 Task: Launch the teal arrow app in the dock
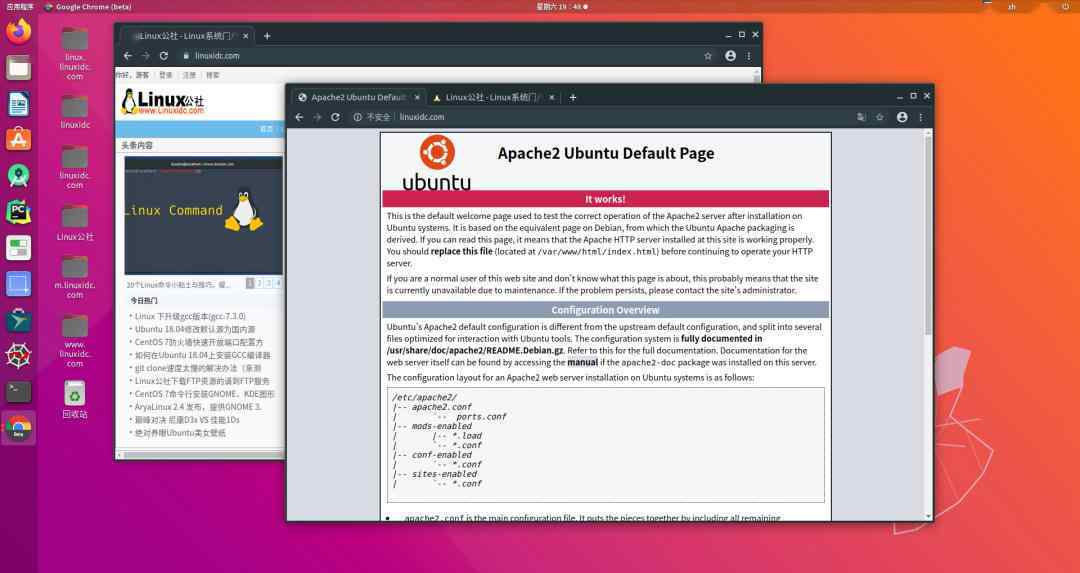point(19,320)
